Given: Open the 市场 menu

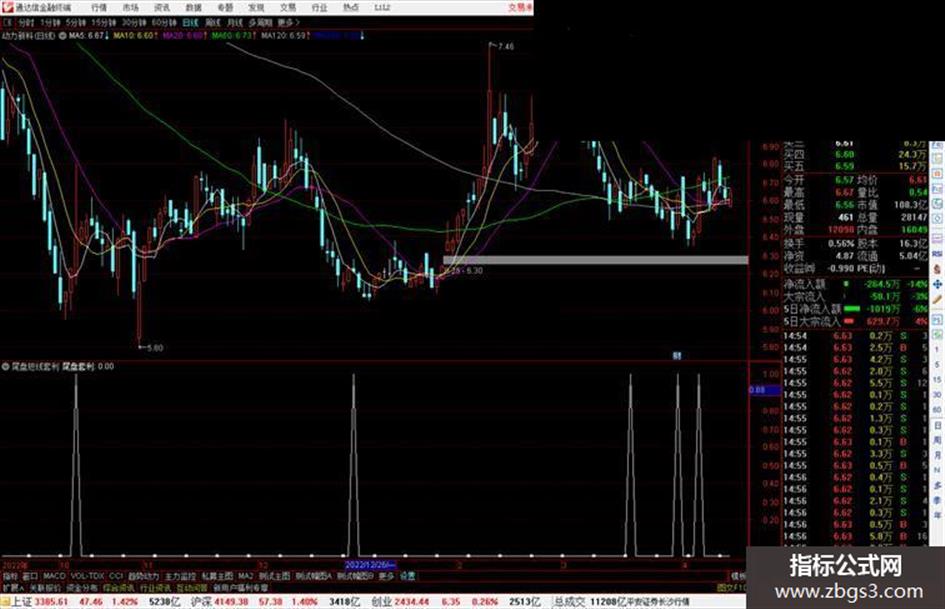Looking at the screenshot, I should point(130,8).
